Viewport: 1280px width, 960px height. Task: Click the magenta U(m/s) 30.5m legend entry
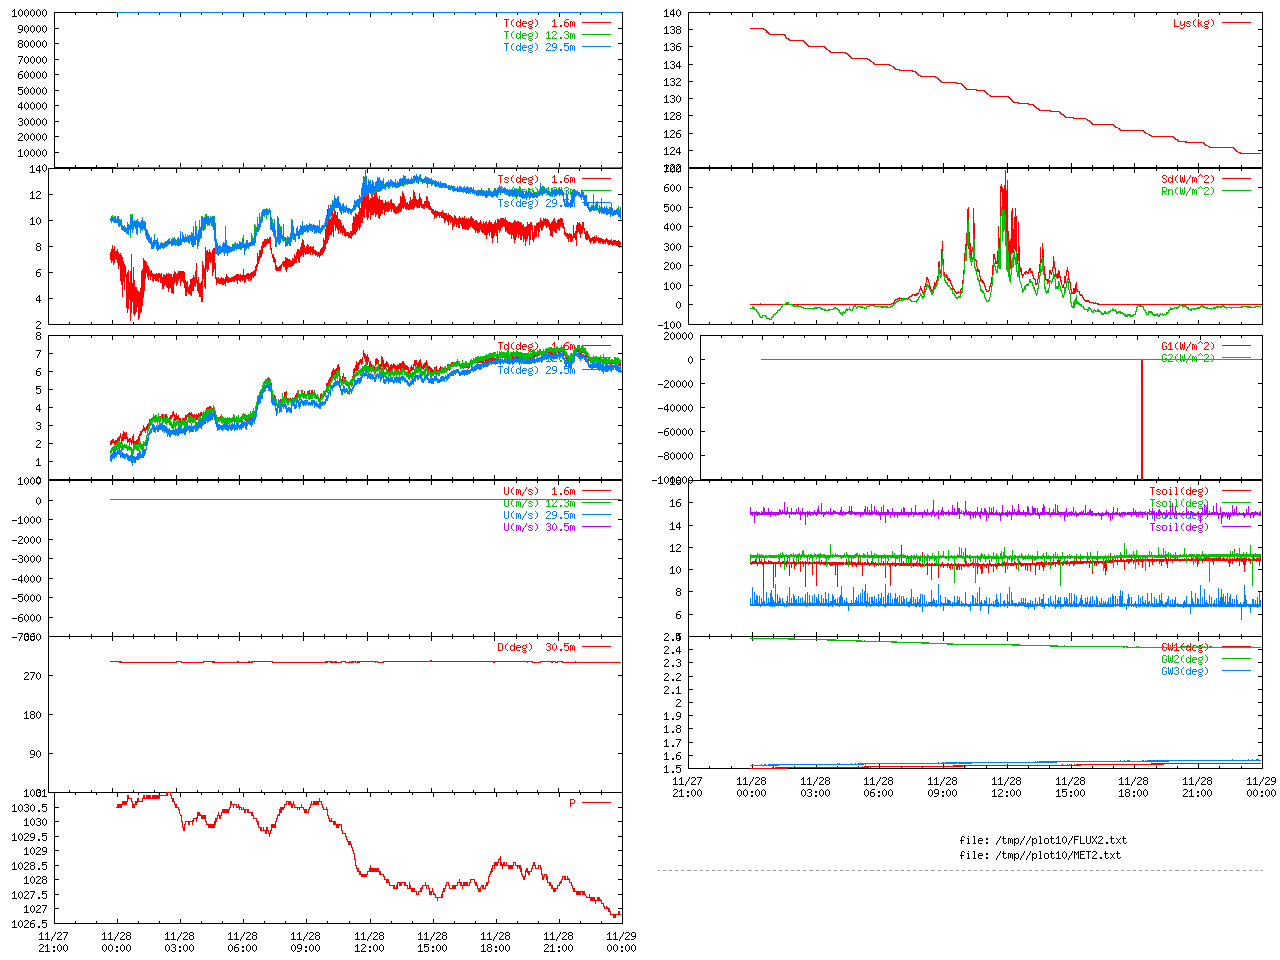coord(539,527)
